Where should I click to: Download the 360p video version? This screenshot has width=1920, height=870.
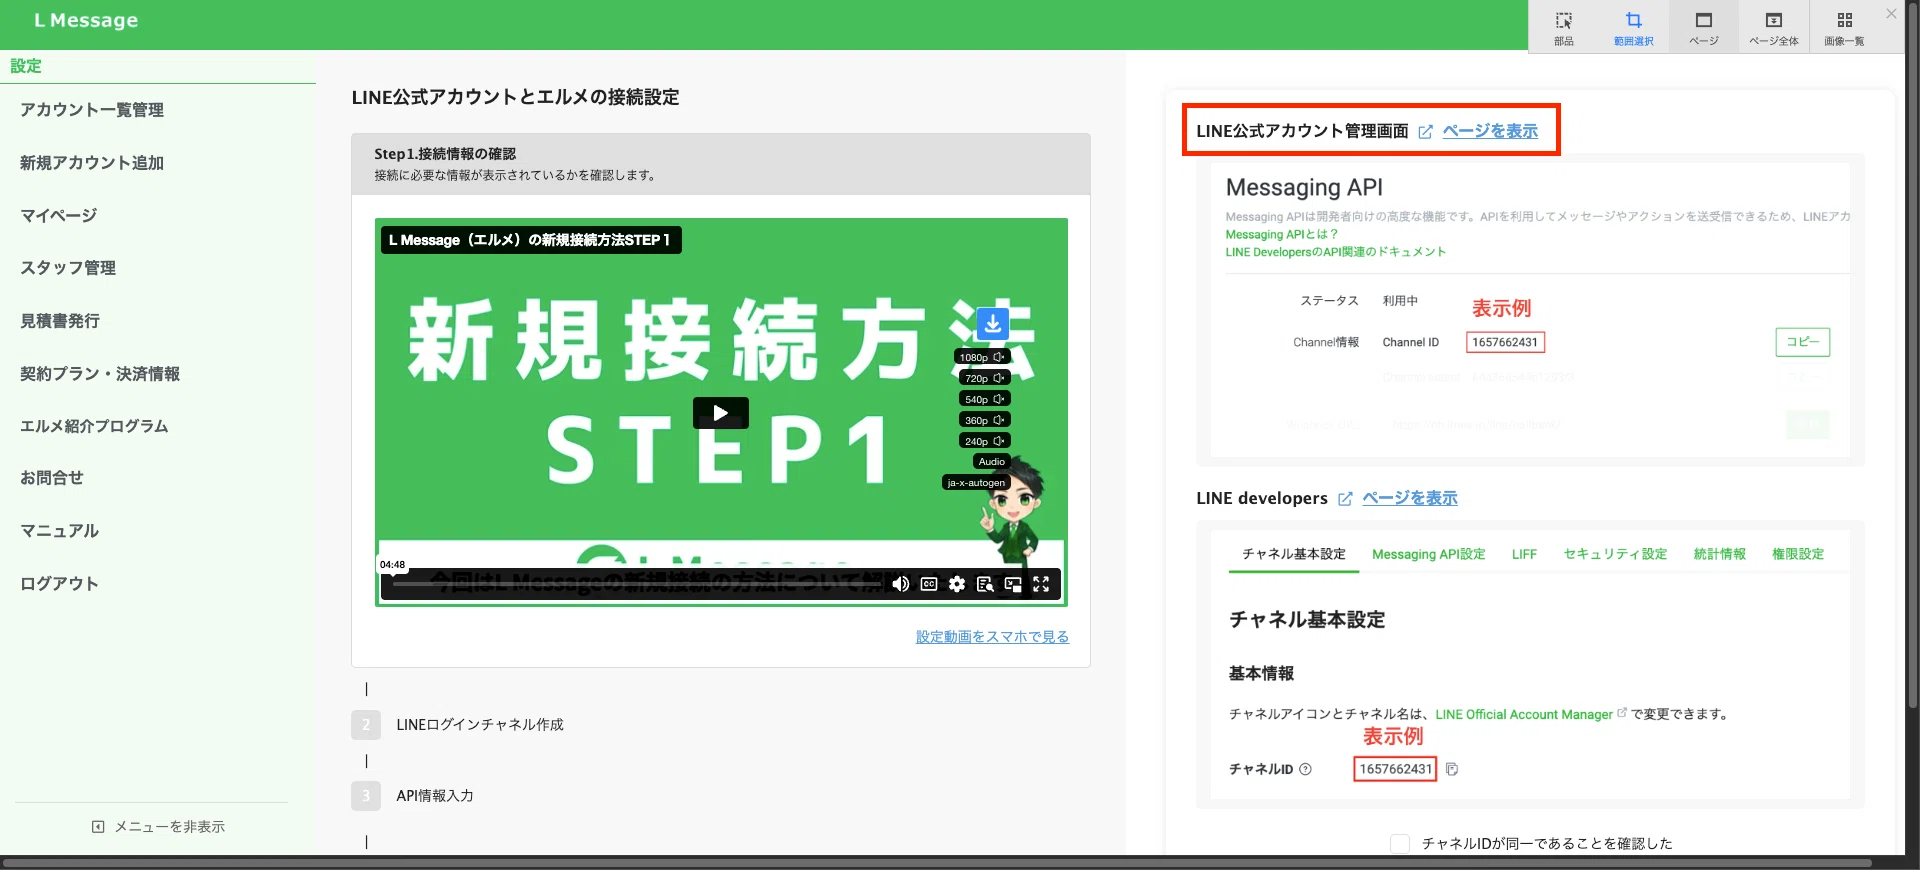984,420
